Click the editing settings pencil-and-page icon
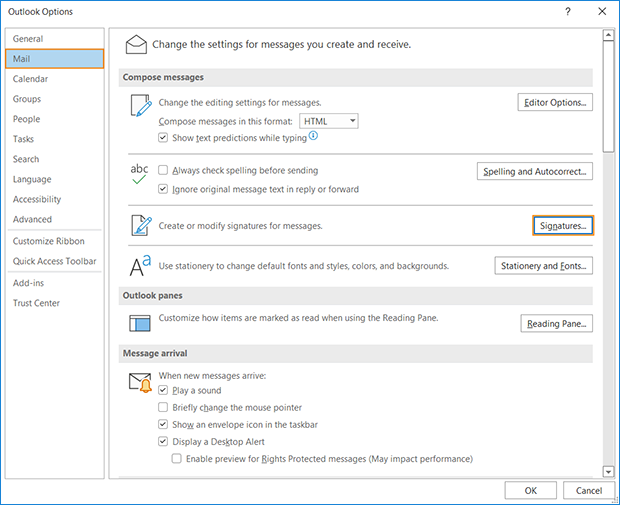 (x=141, y=105)
